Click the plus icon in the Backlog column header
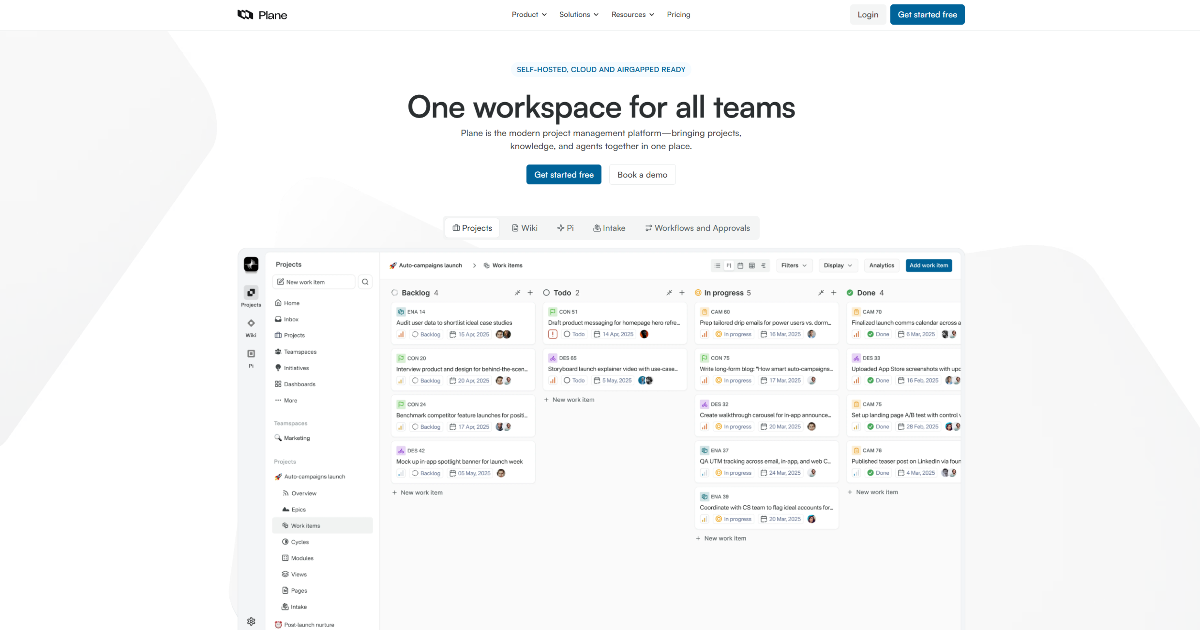 [530, 293]
